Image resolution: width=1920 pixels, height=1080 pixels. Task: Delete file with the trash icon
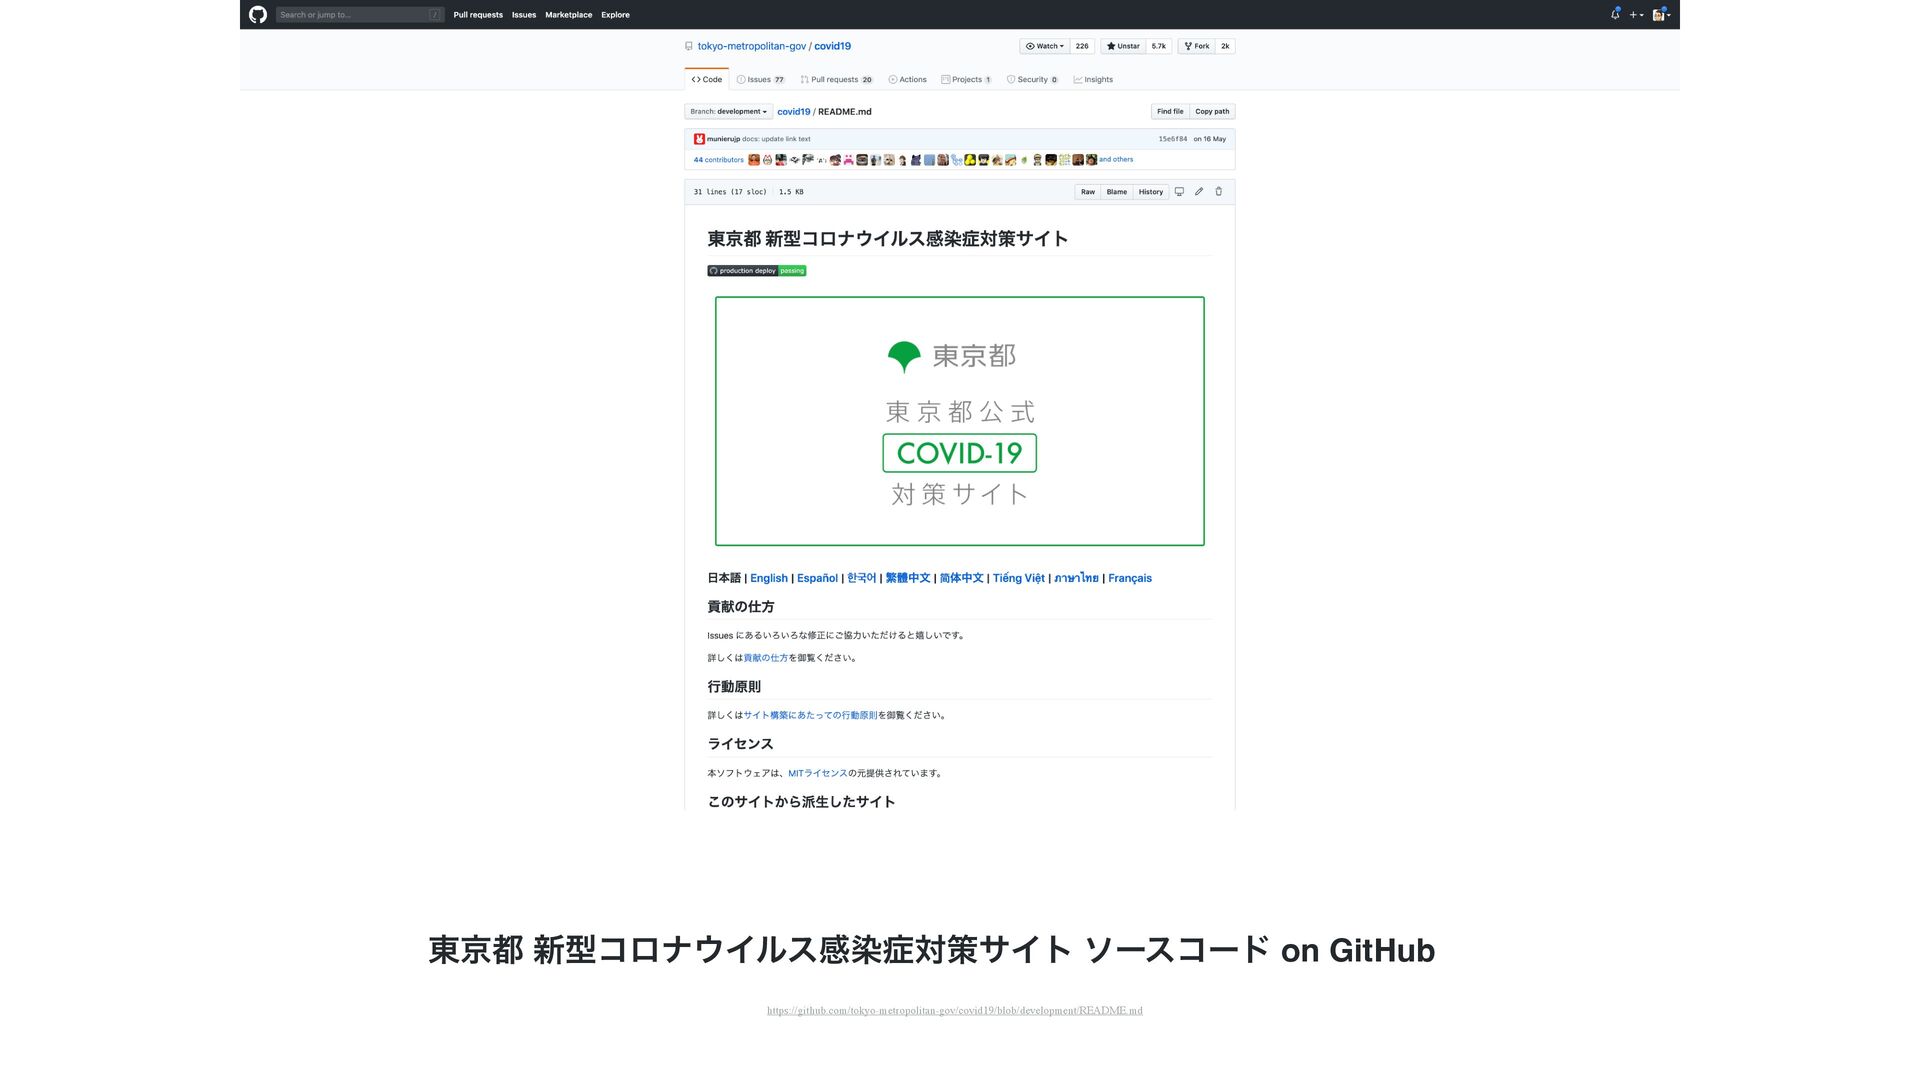pos(1218,192)
